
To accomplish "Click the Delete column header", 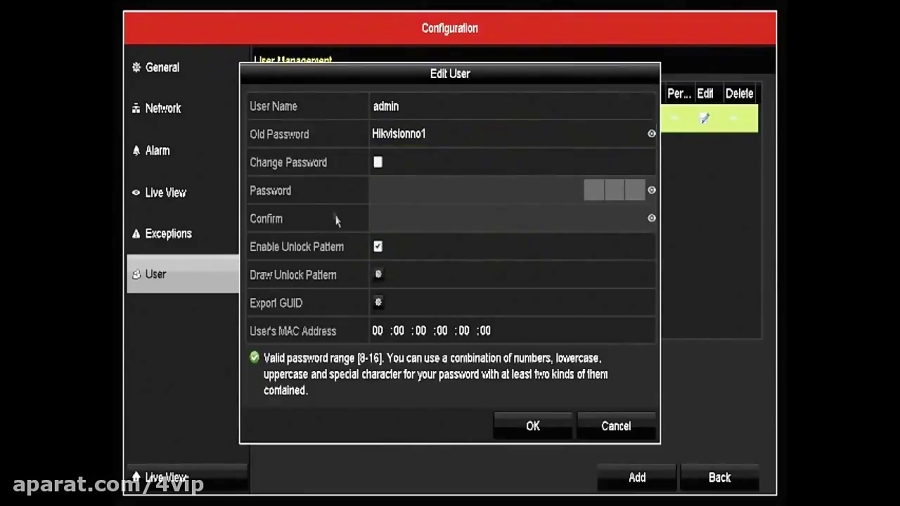I will (739, 94).
